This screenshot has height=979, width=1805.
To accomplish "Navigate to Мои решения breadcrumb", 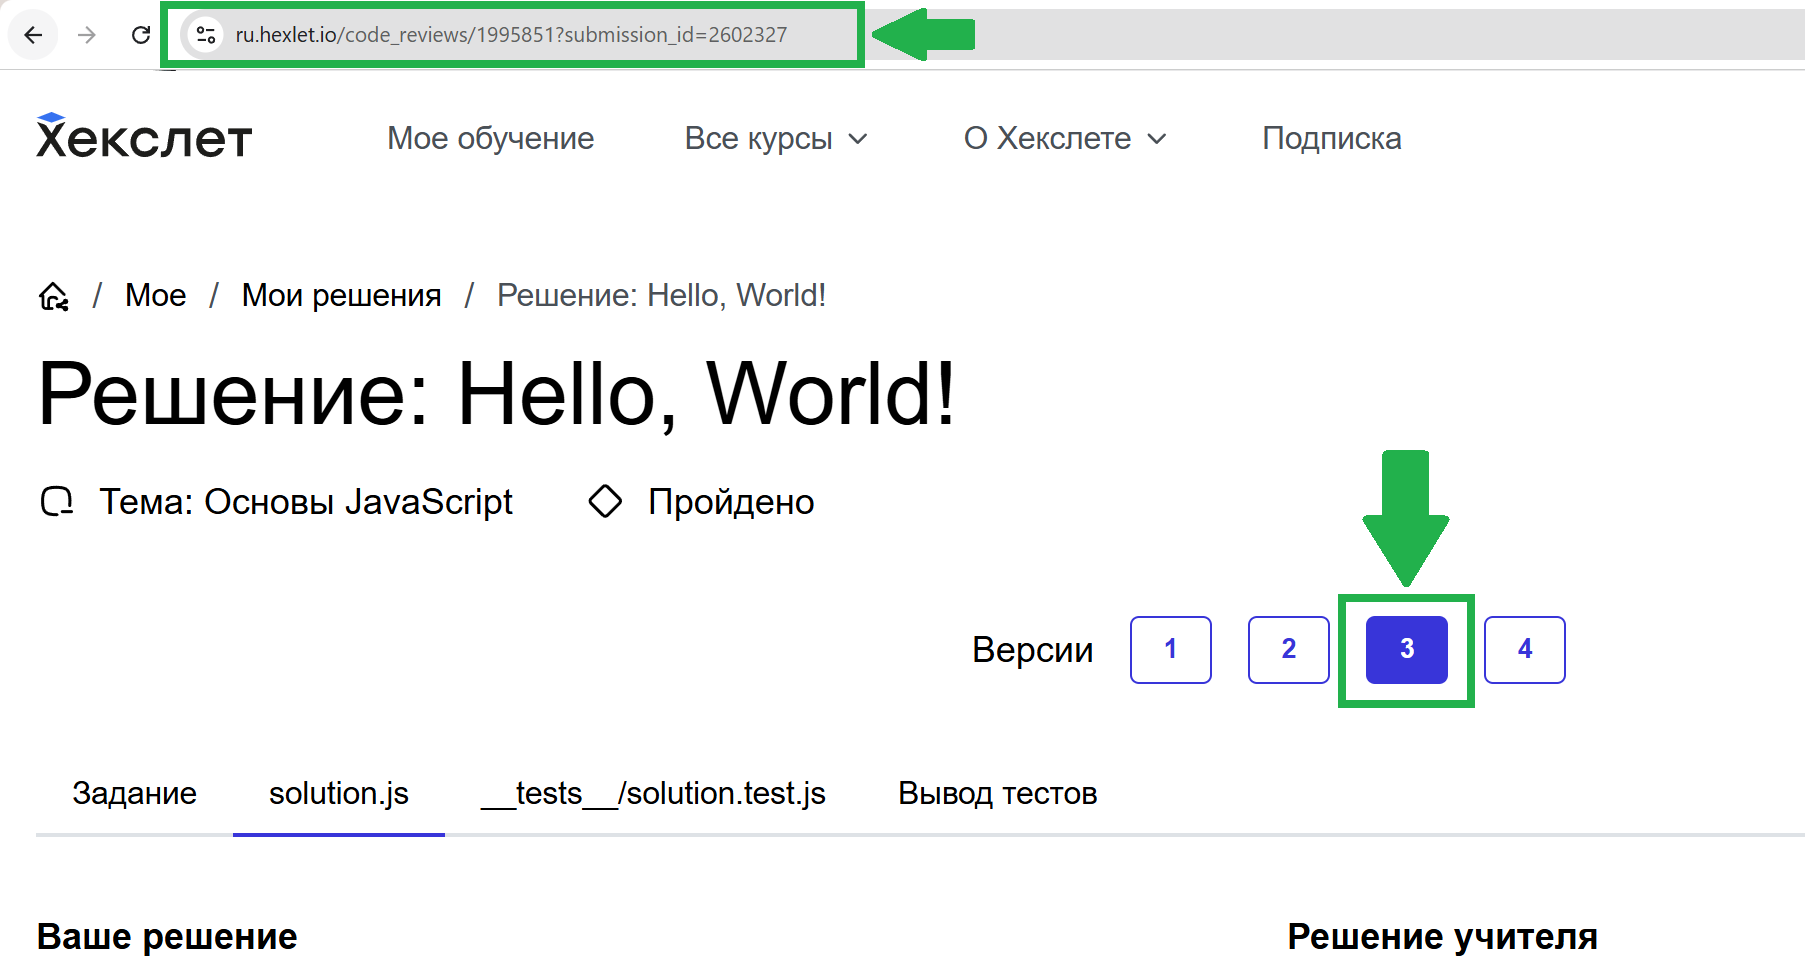I will point(341,296).
